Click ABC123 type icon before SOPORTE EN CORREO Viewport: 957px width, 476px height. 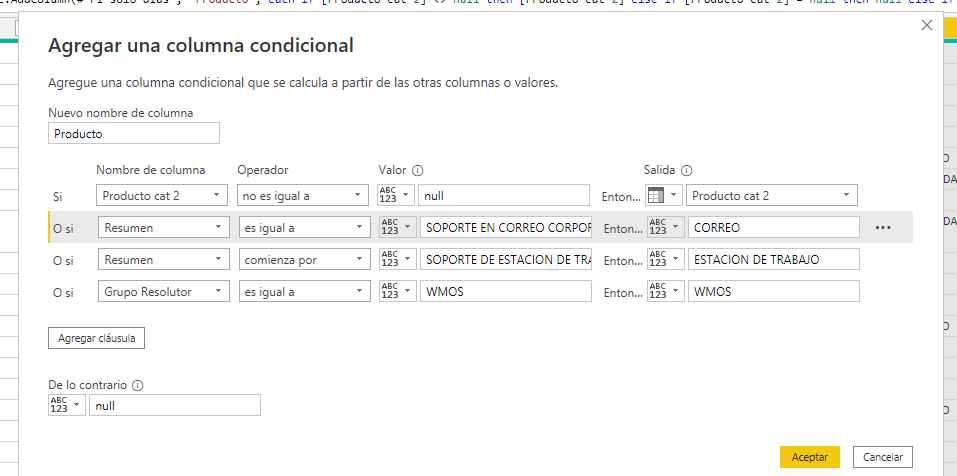[x=397, y=227]
